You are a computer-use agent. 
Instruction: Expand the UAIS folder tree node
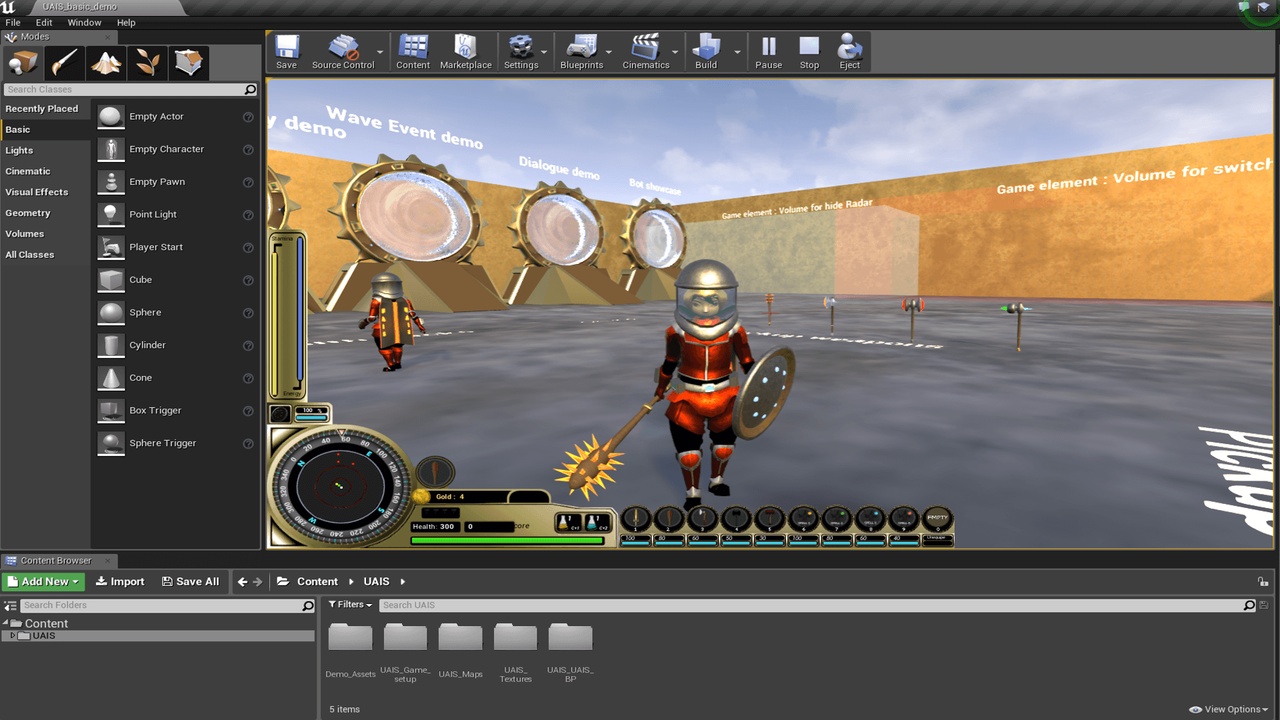(x=12, y=636)
